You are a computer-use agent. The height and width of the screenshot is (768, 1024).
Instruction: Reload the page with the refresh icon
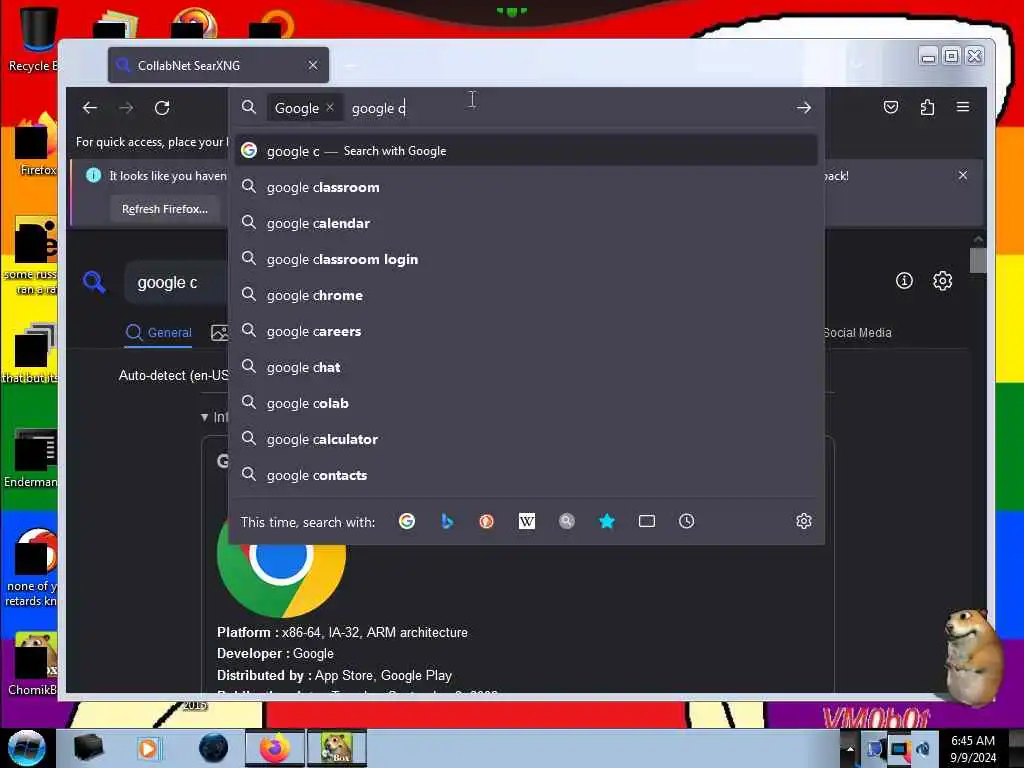tap(162, 108)
